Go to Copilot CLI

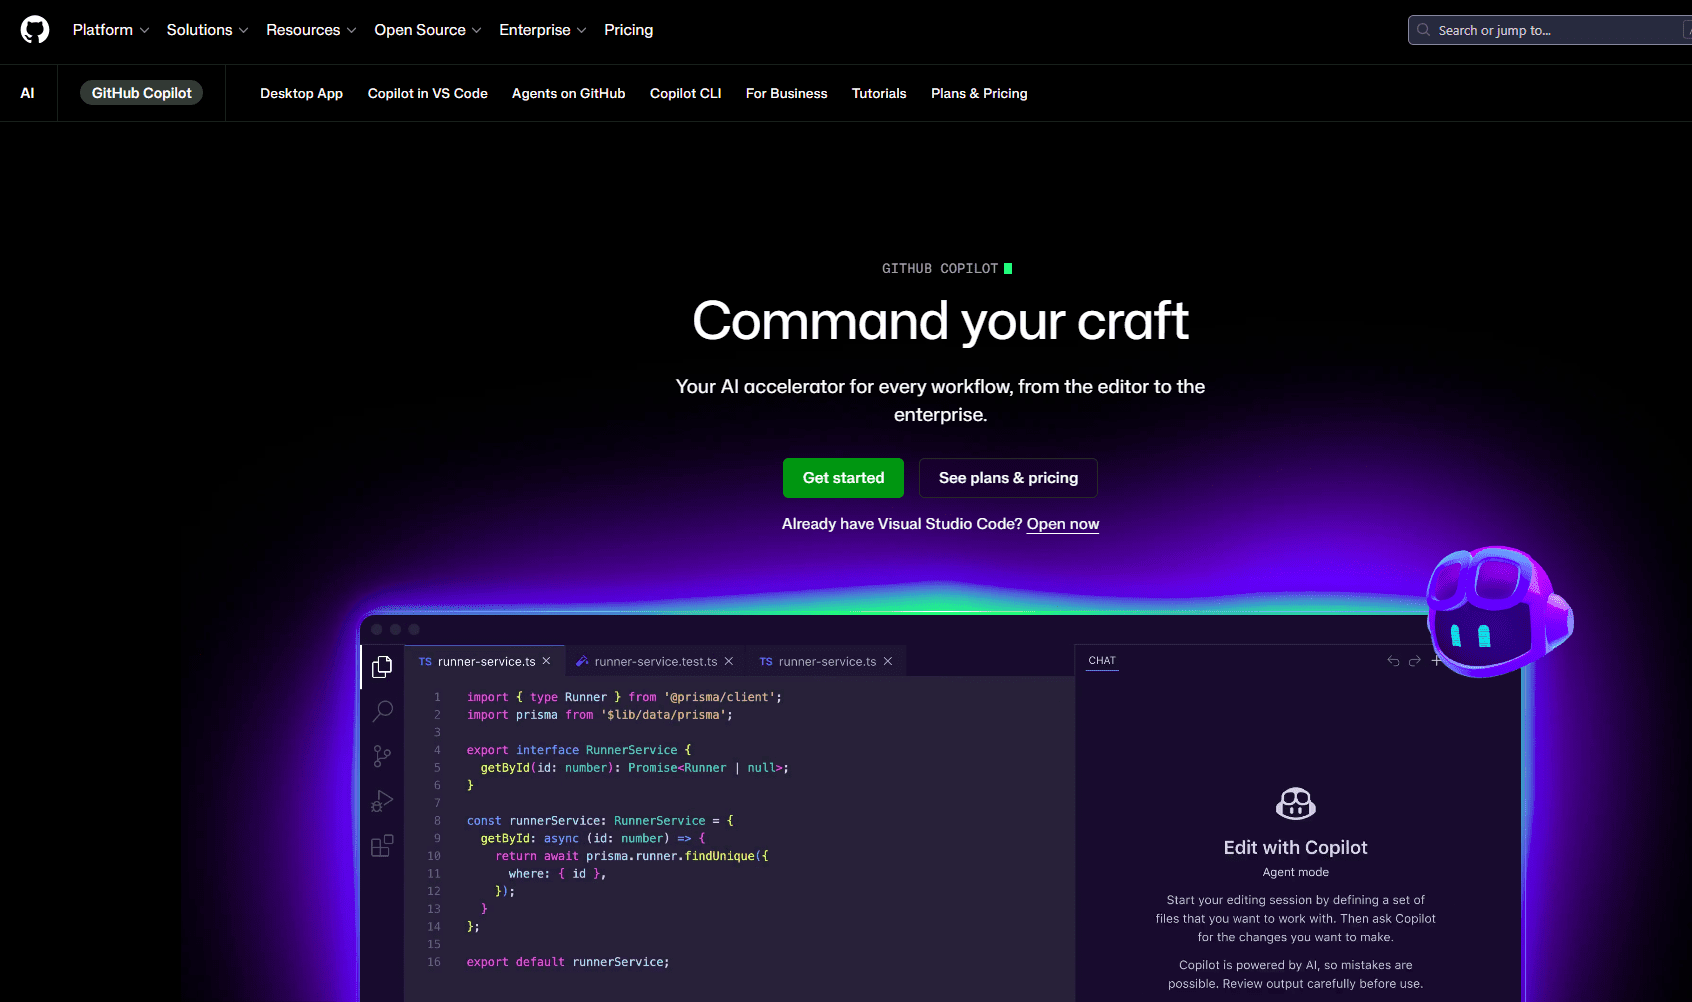685,93
